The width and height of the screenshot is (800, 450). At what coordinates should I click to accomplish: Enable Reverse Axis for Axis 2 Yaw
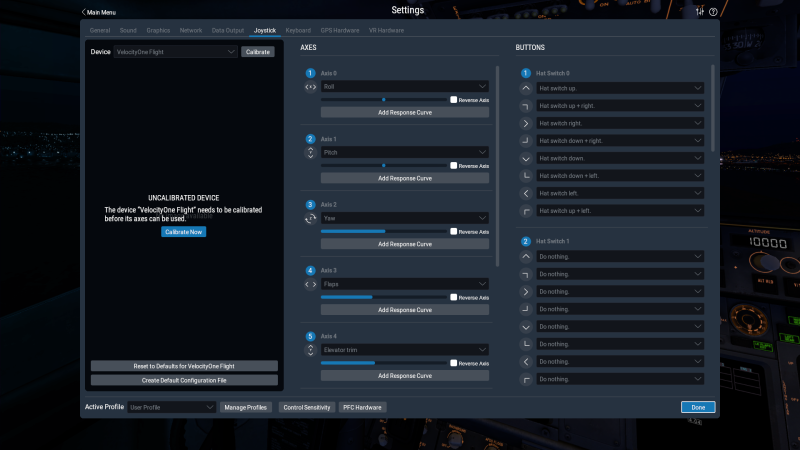(x=454, y=232)
